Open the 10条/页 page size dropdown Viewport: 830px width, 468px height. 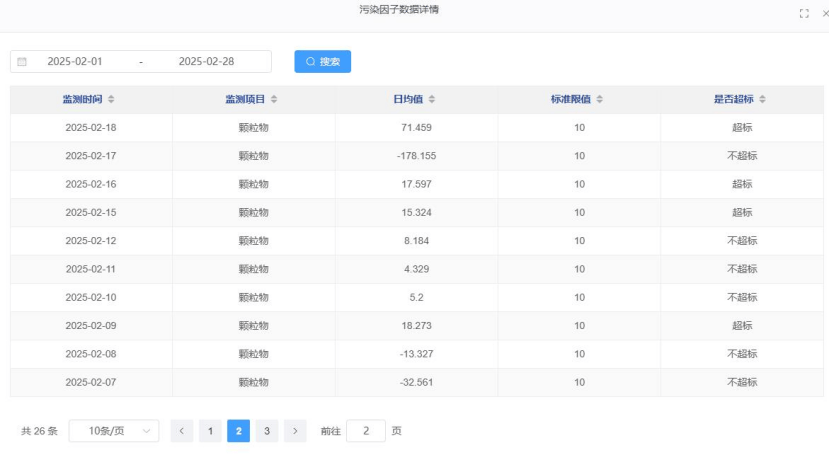coord(114,431)
